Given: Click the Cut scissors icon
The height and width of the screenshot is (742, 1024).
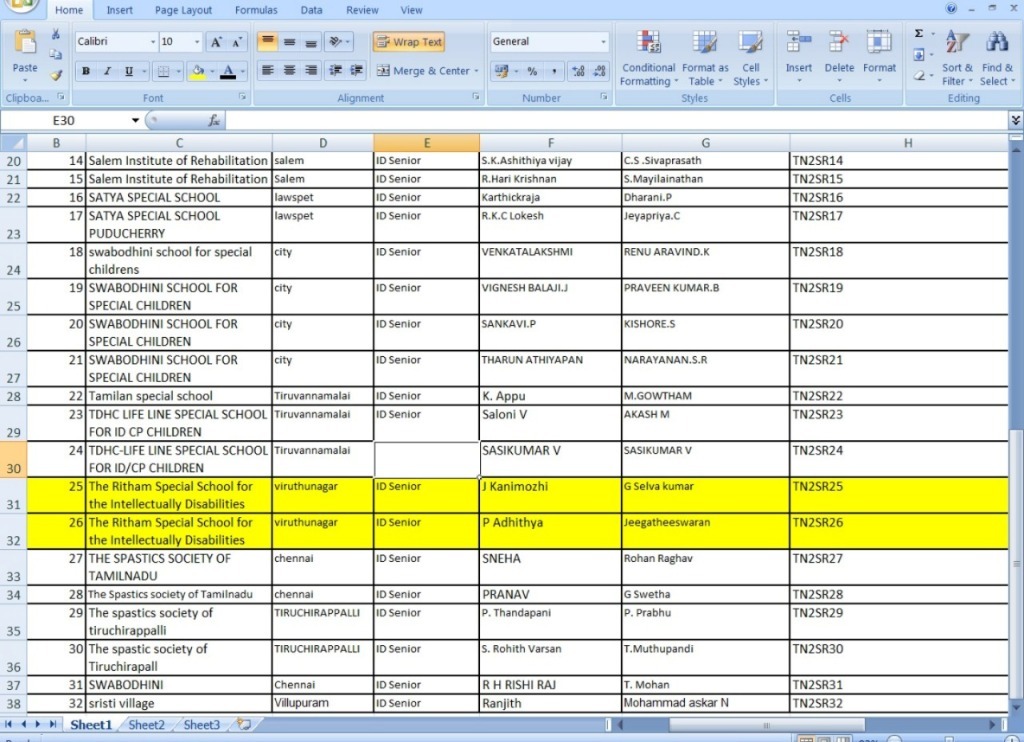Looking at the screenshot, I should [x=56, y=35].
